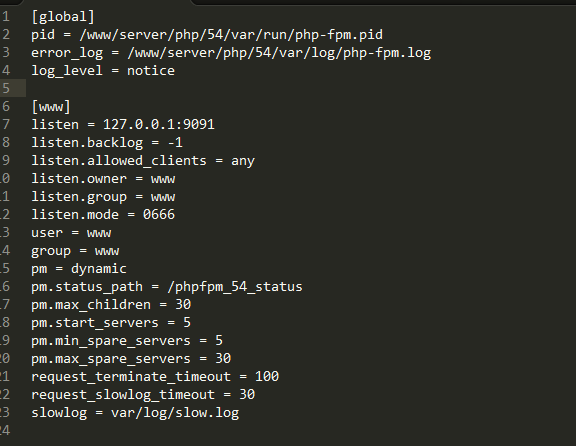Click the pm = dynamic line
Viewport: 576px width, 446px height.
79,269
